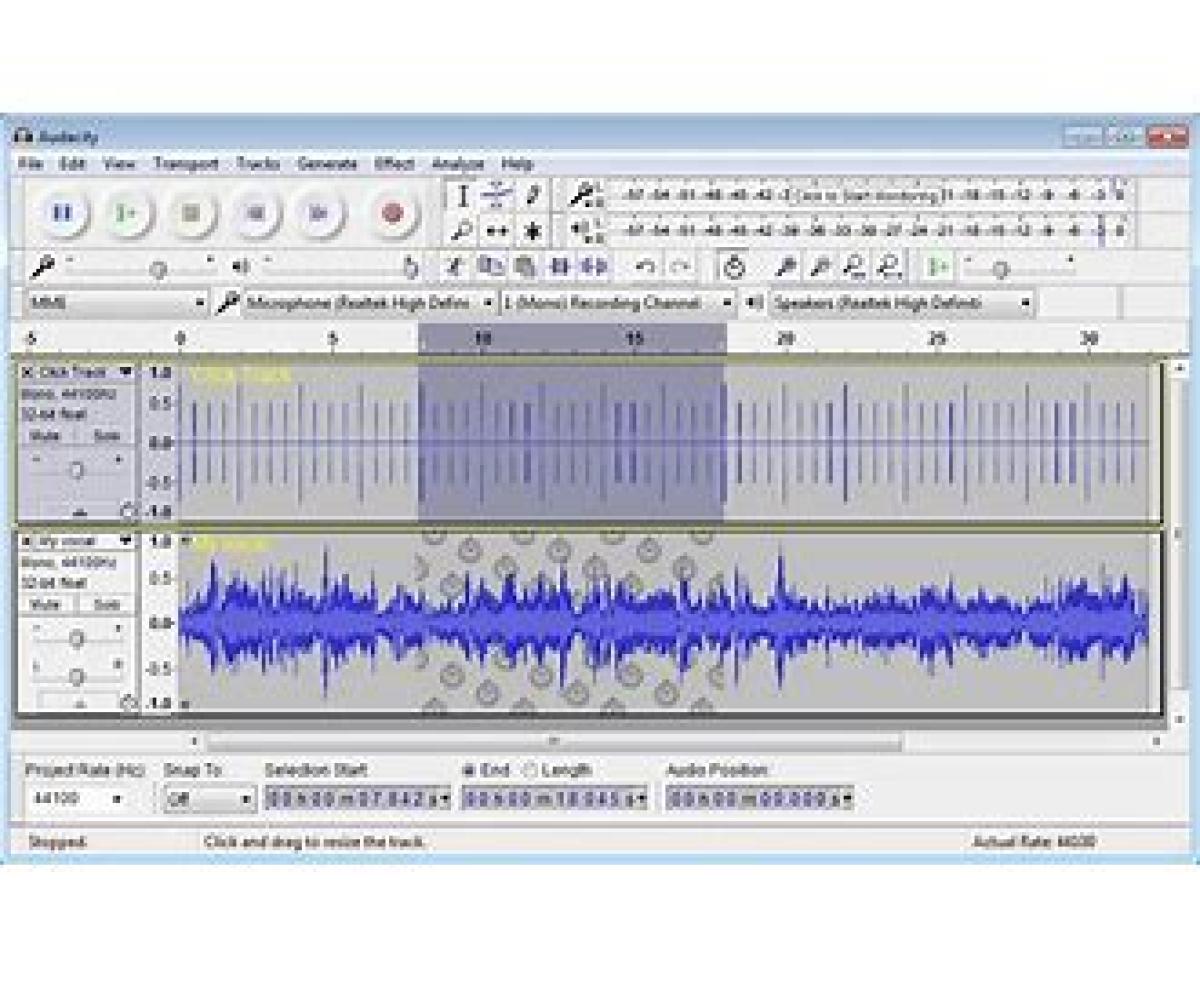Click the Click Track gain slider
This screenshot has height=981, width=1200.
click(x=76, y=468)
